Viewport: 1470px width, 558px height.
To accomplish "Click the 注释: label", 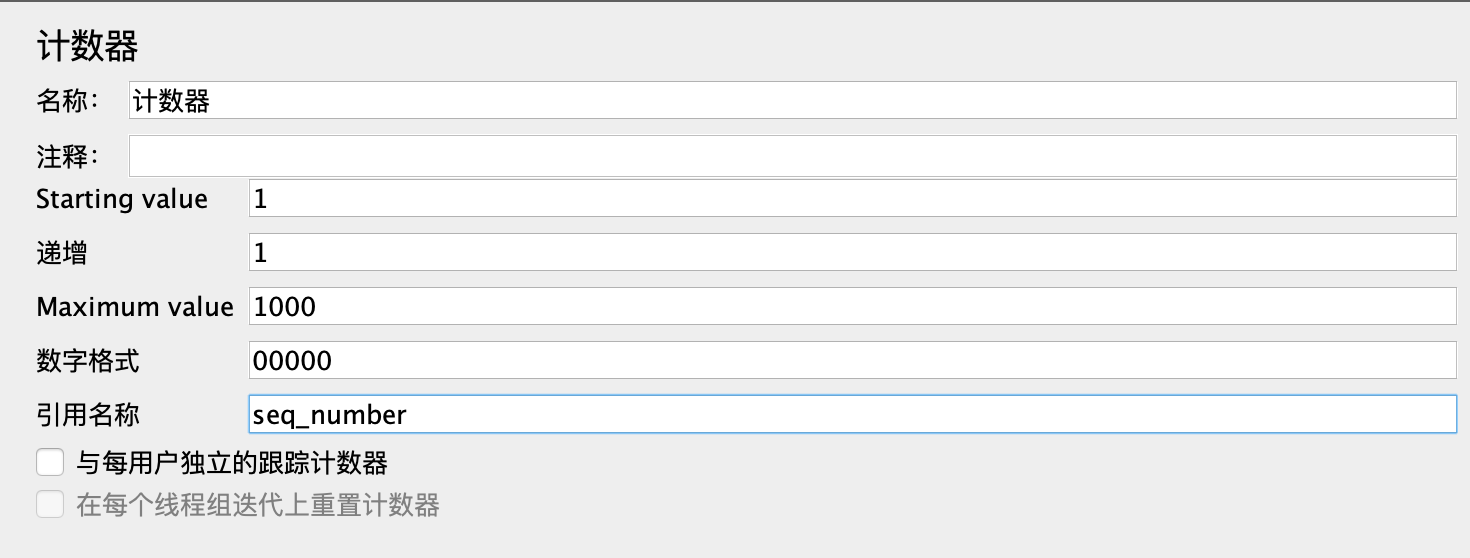I will pos(67,156).
